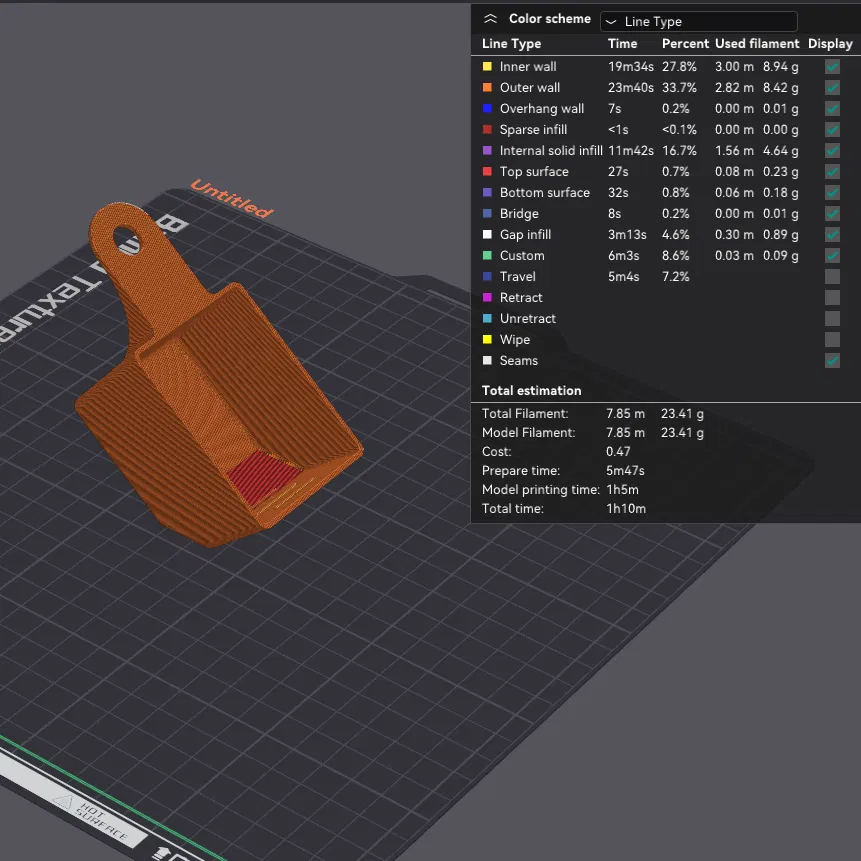This screenshot has width=861, height=861.
Task: Toggle Seams display checkbox
Action: click(x=832, y=360)
